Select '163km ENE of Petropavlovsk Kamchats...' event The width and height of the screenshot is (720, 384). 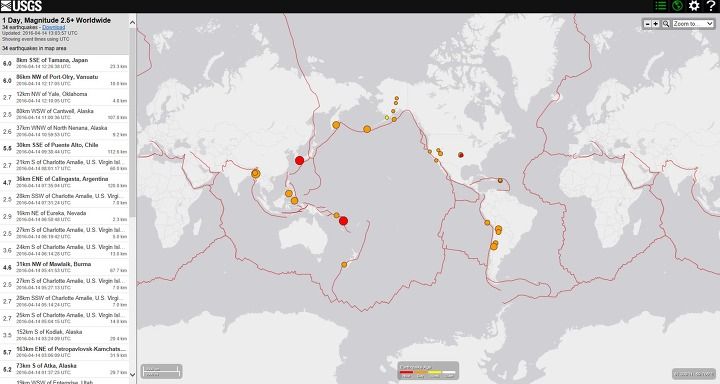pos(65,352)
